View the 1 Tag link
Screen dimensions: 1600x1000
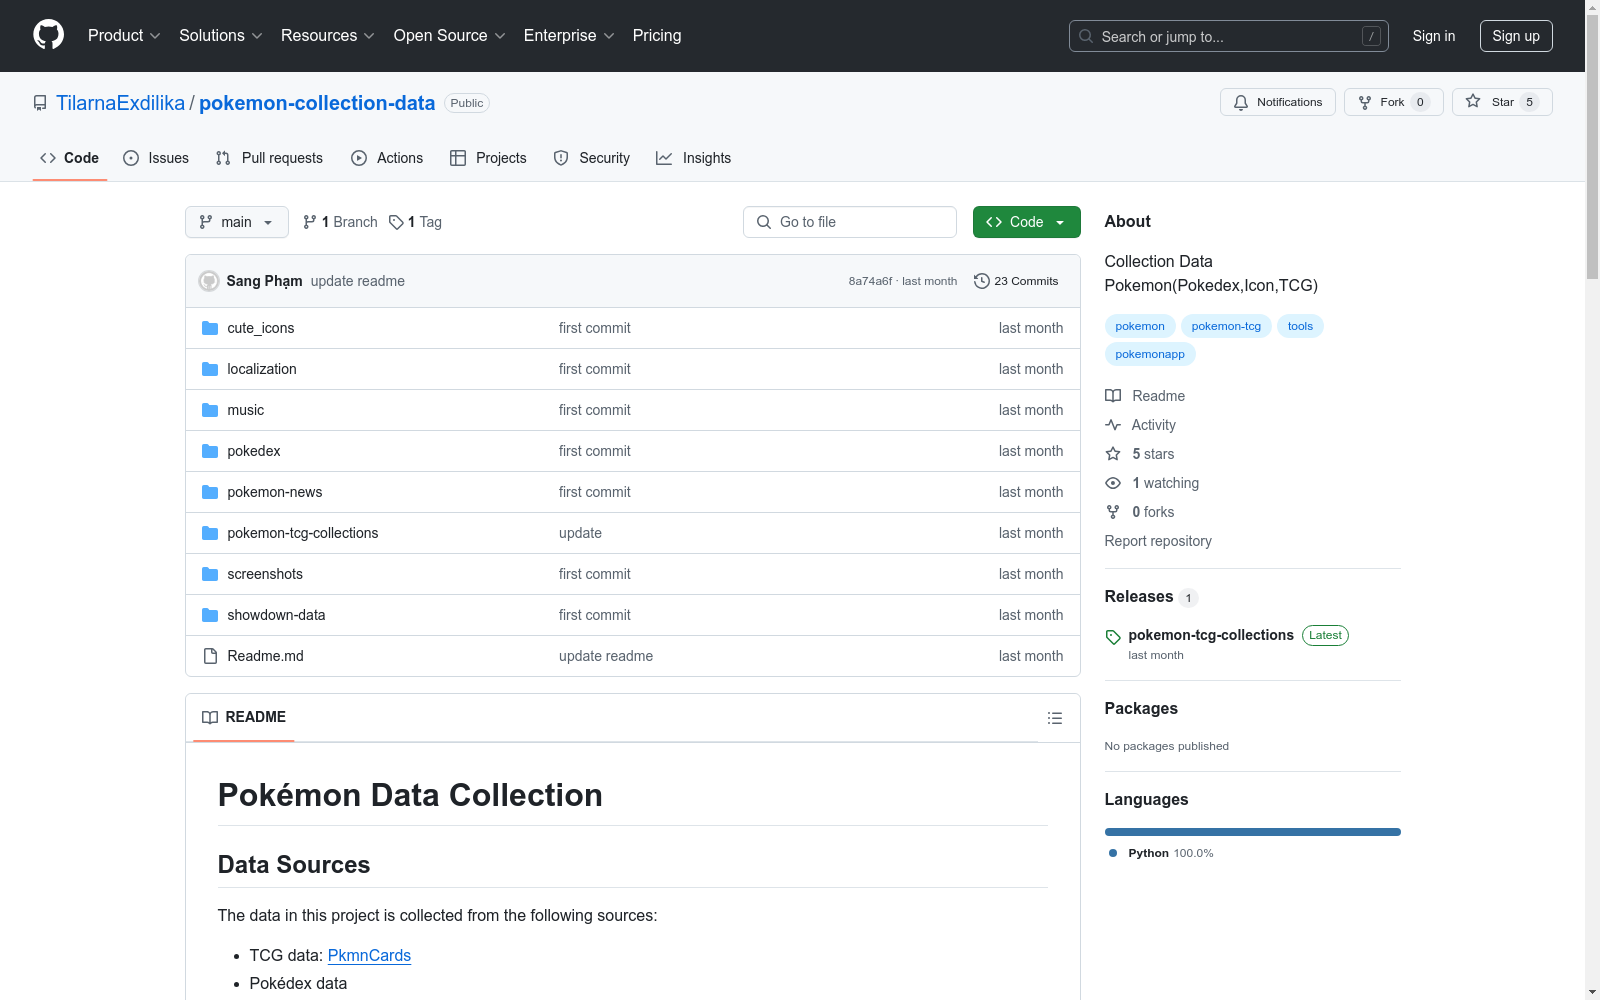[415, 222]
